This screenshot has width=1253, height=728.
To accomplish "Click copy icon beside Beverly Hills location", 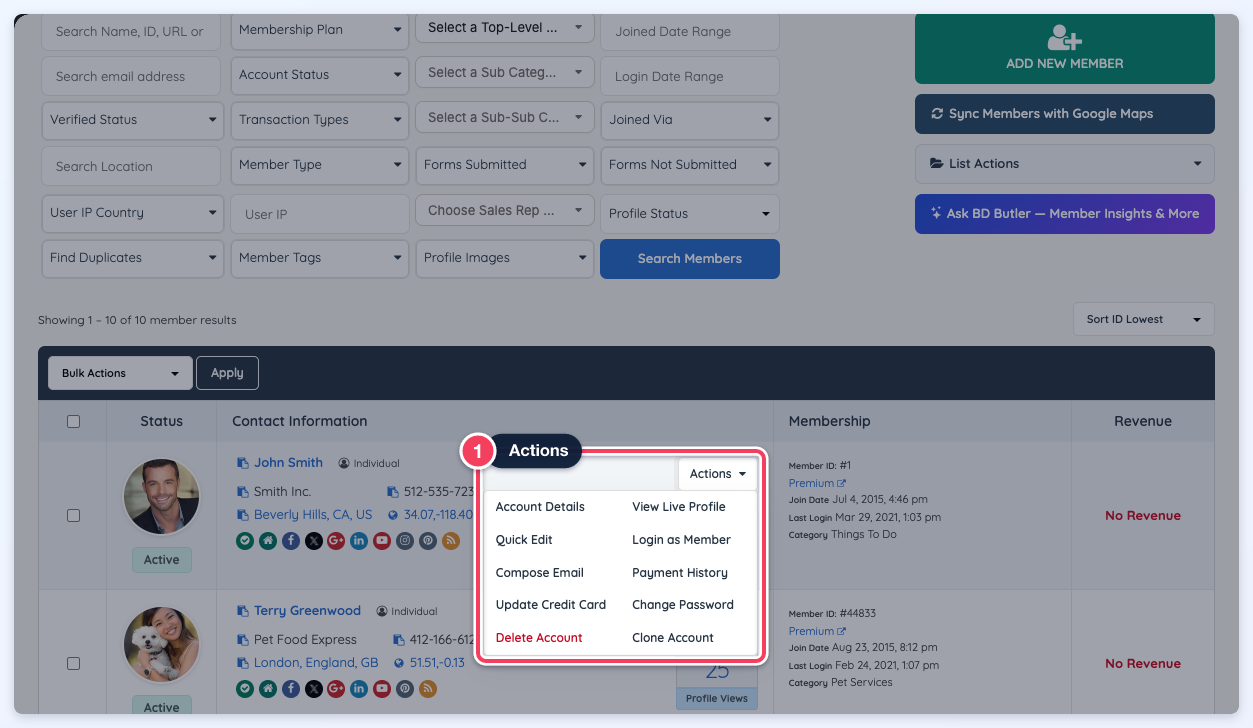I will pos(242,515).
